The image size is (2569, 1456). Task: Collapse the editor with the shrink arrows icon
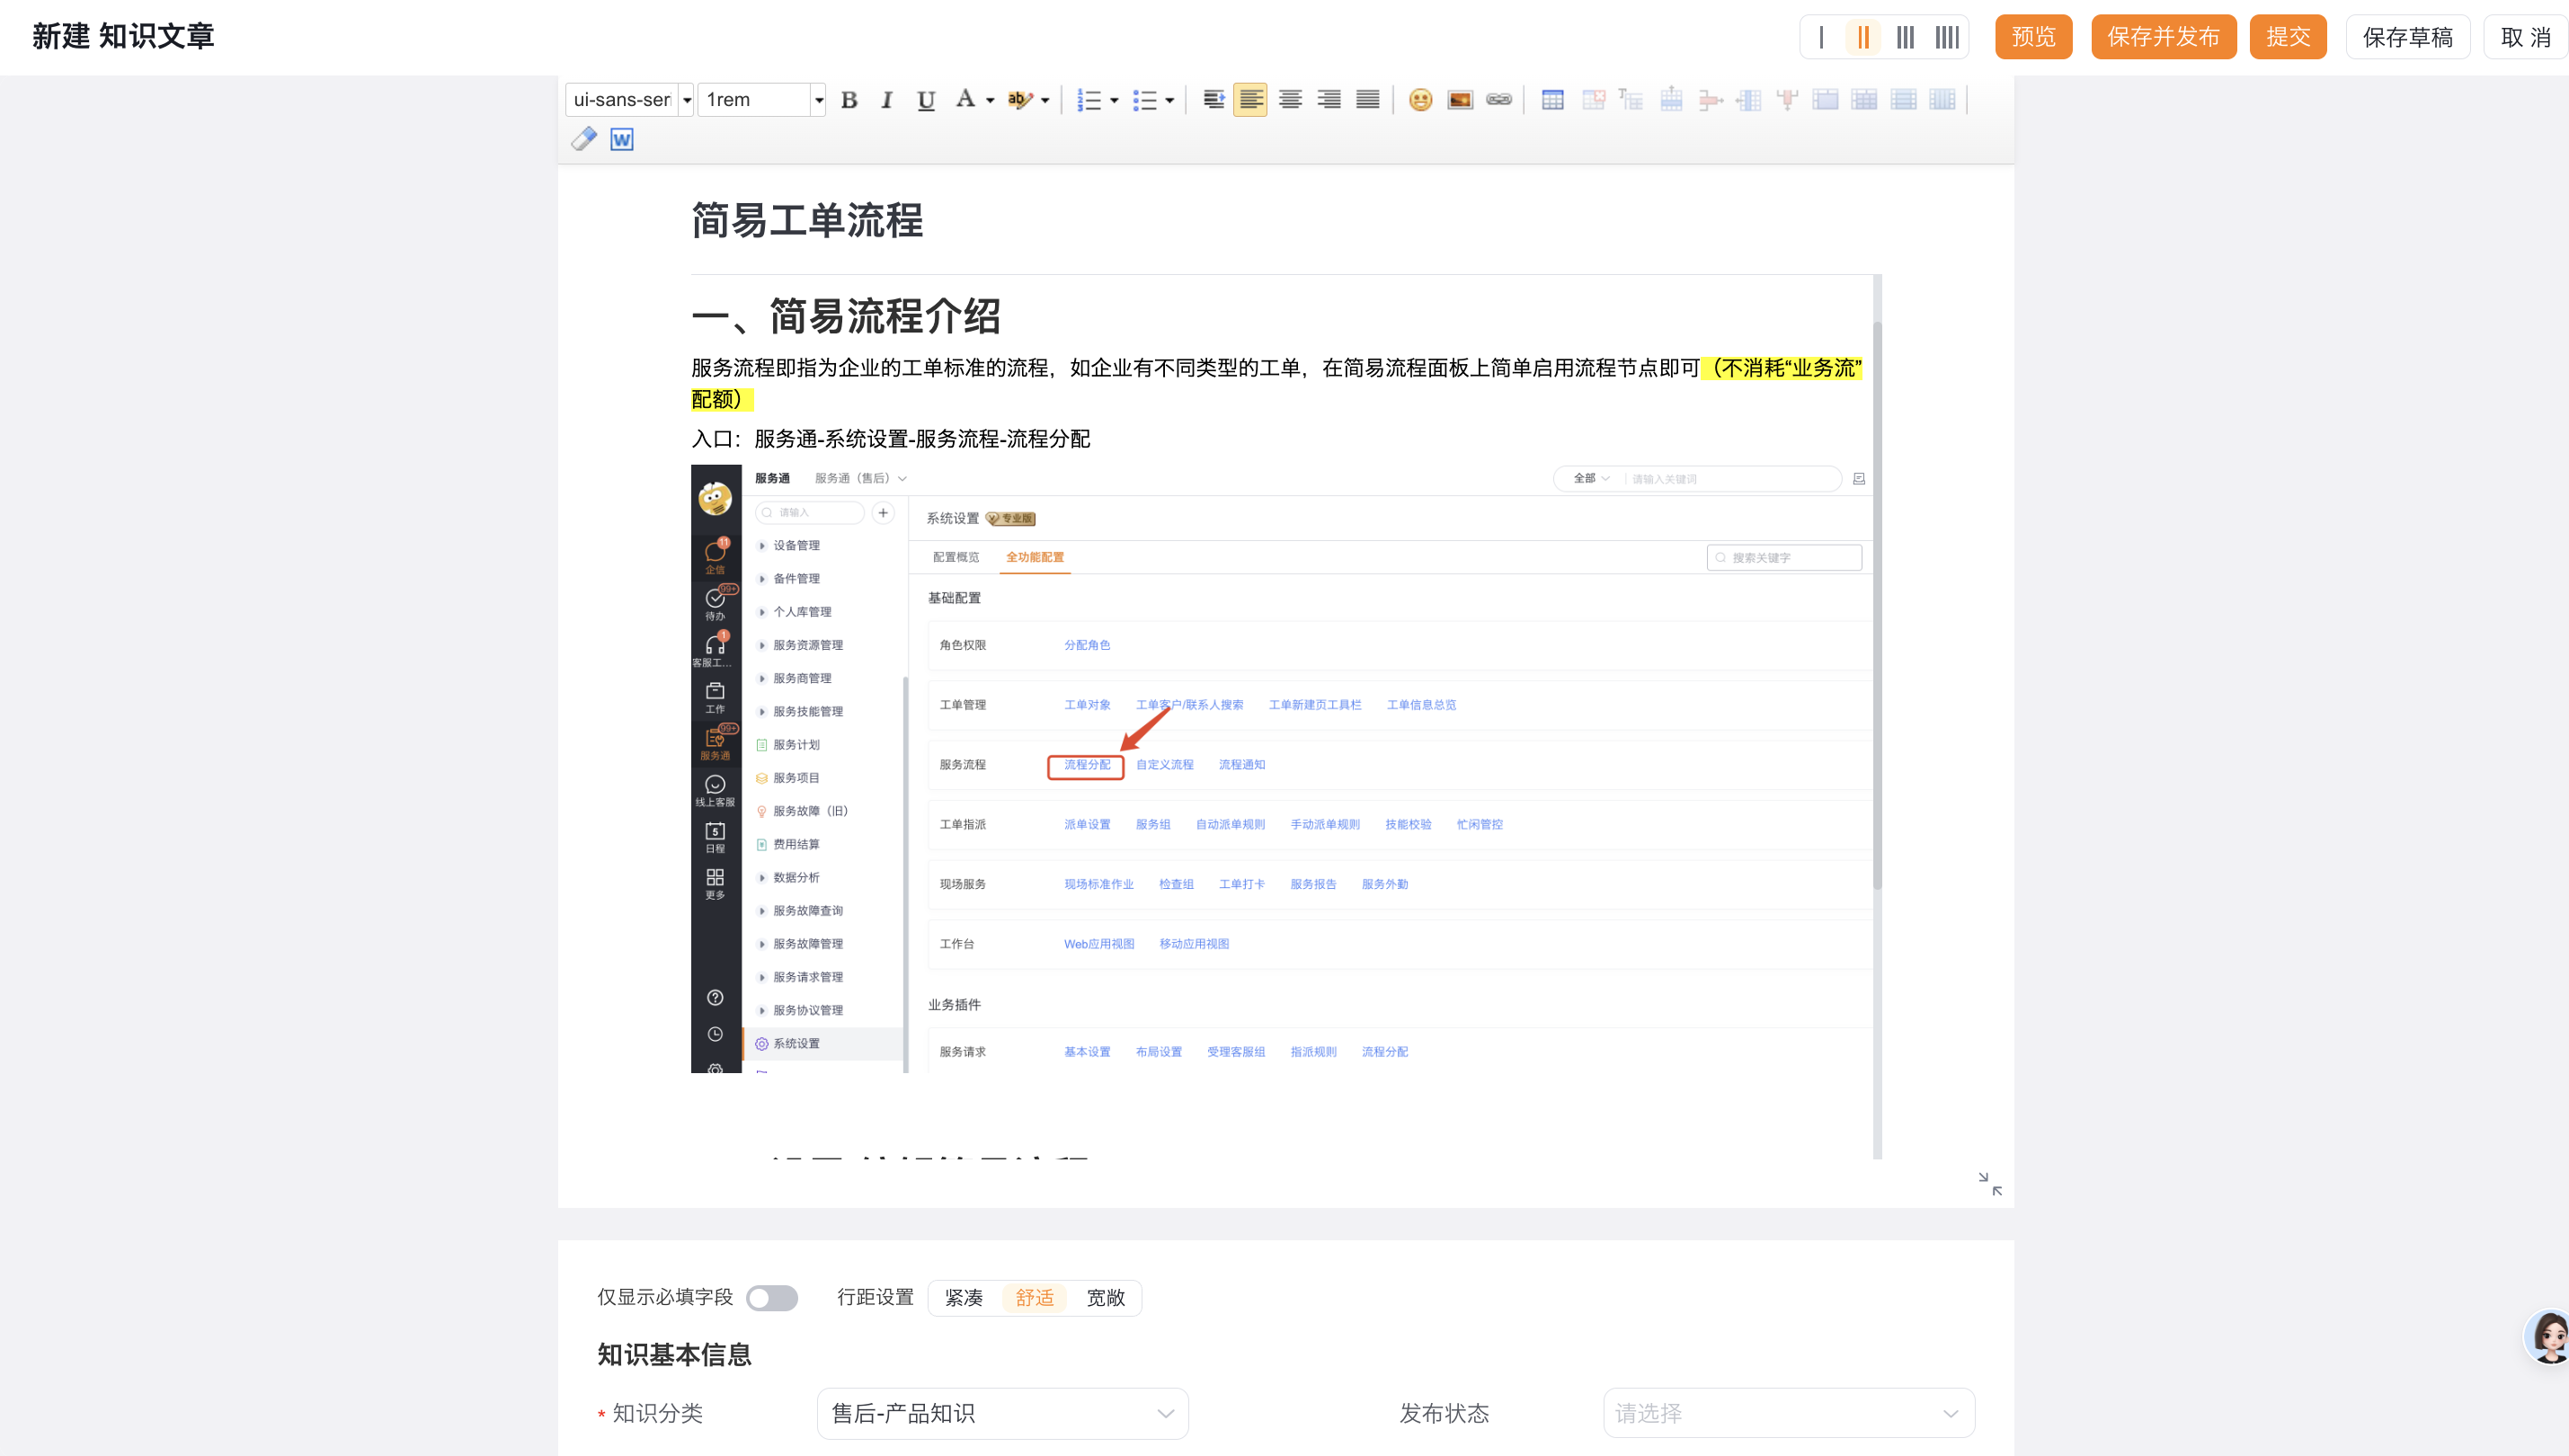coord(1990,1184)
